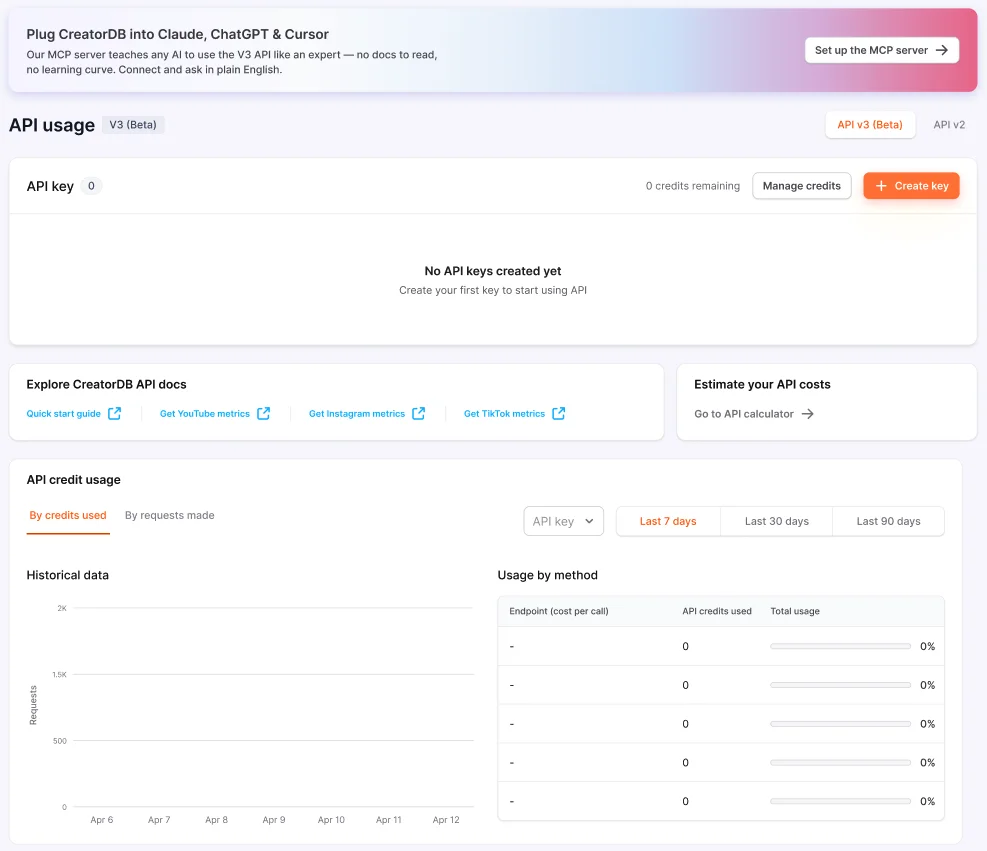The image size is (987, 851).
Task: Open external link icon beside Quick start guide
Action: [115, 414]
